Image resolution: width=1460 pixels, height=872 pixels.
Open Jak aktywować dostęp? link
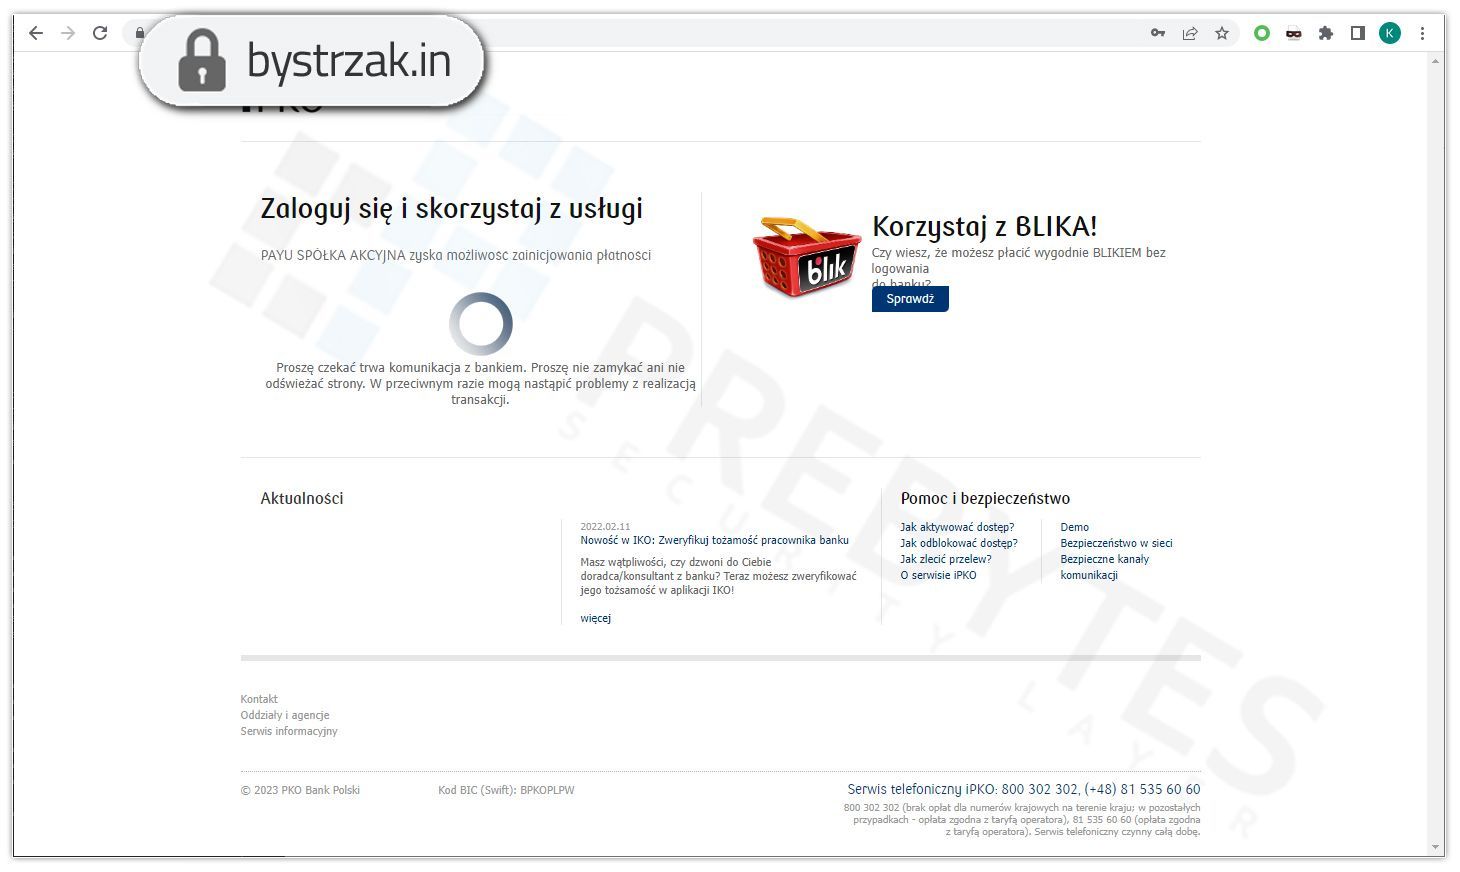(x=956, y=527)
